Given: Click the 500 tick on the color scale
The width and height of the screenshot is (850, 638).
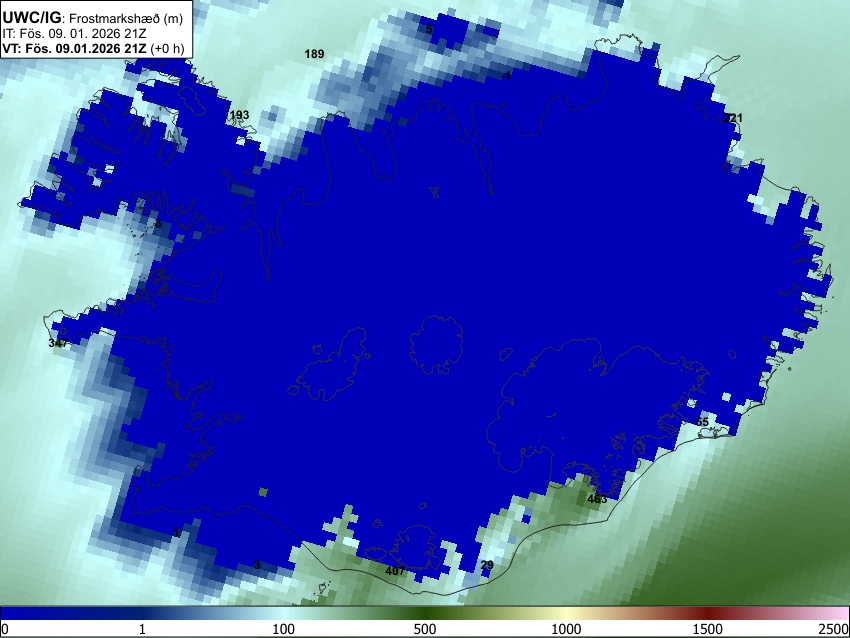Looking at the screenshot, I should tap(425, 629).
